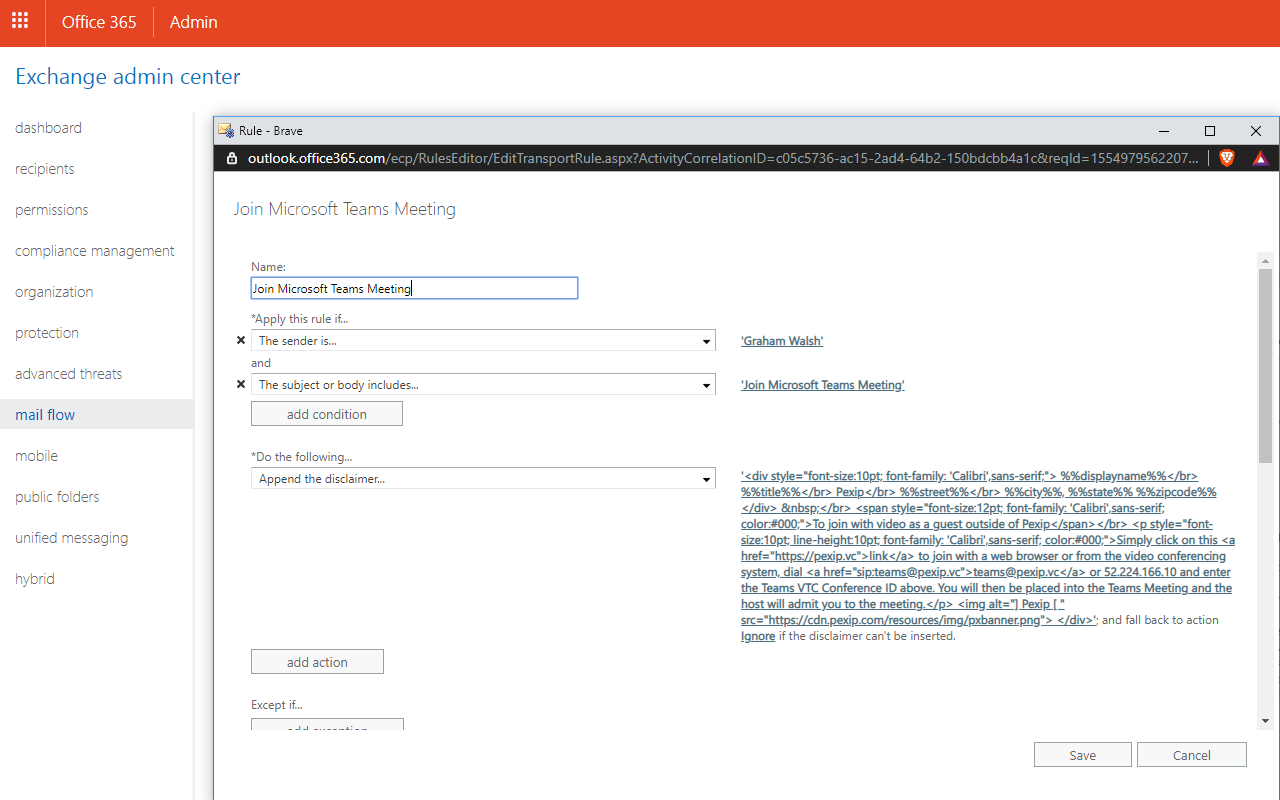Remove the 'subject or body includes' condition
This screenshot has height=800, width=1280.
[x=240, y=384]
